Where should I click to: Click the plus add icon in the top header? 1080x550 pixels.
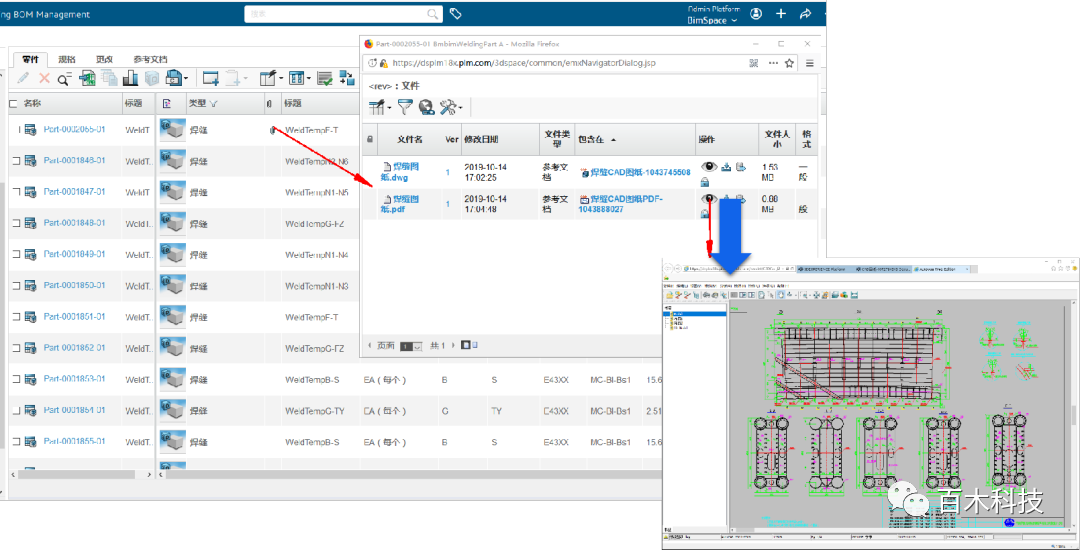[x=781, y=14]
